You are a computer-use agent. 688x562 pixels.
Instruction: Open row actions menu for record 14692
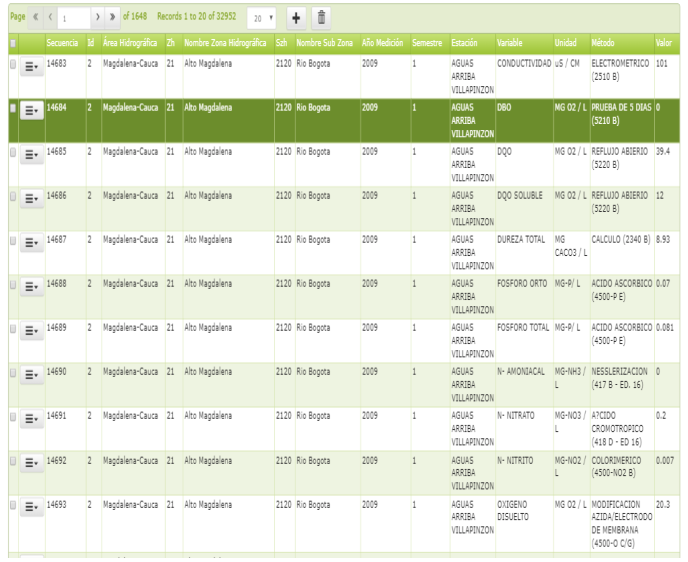point(32,463)
